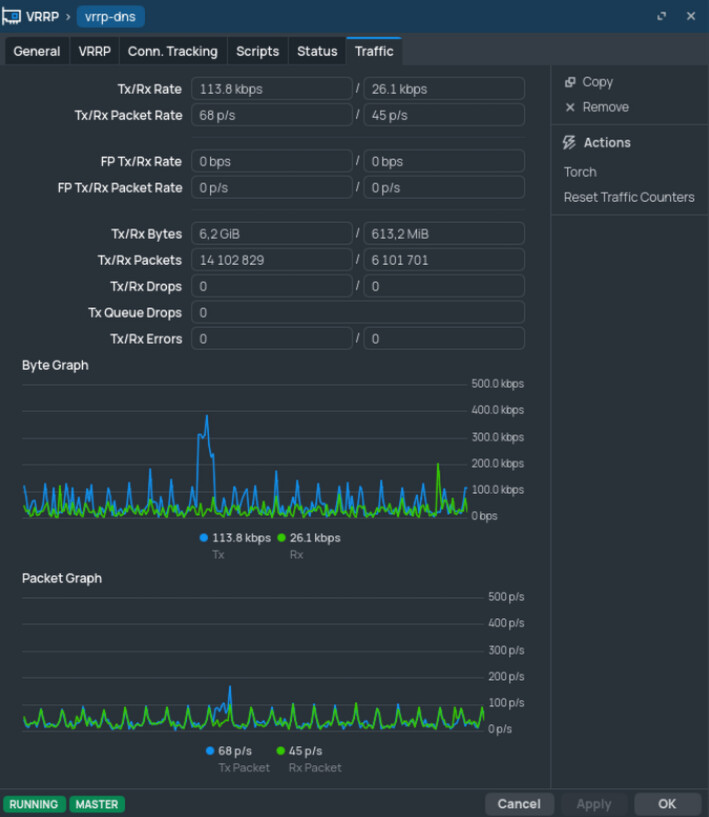This screenshot has width=709, height=817.
Task: Toggle the blue Tx byte graph legend
Action: (204, 538)
